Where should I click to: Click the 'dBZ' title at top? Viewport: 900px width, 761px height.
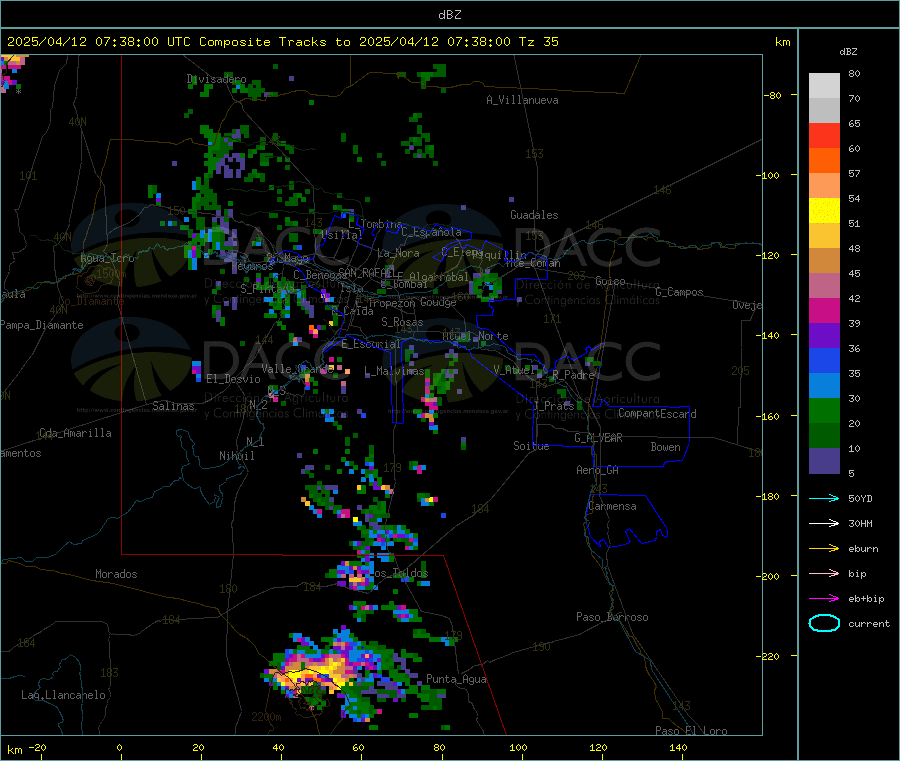pos(449,14)
